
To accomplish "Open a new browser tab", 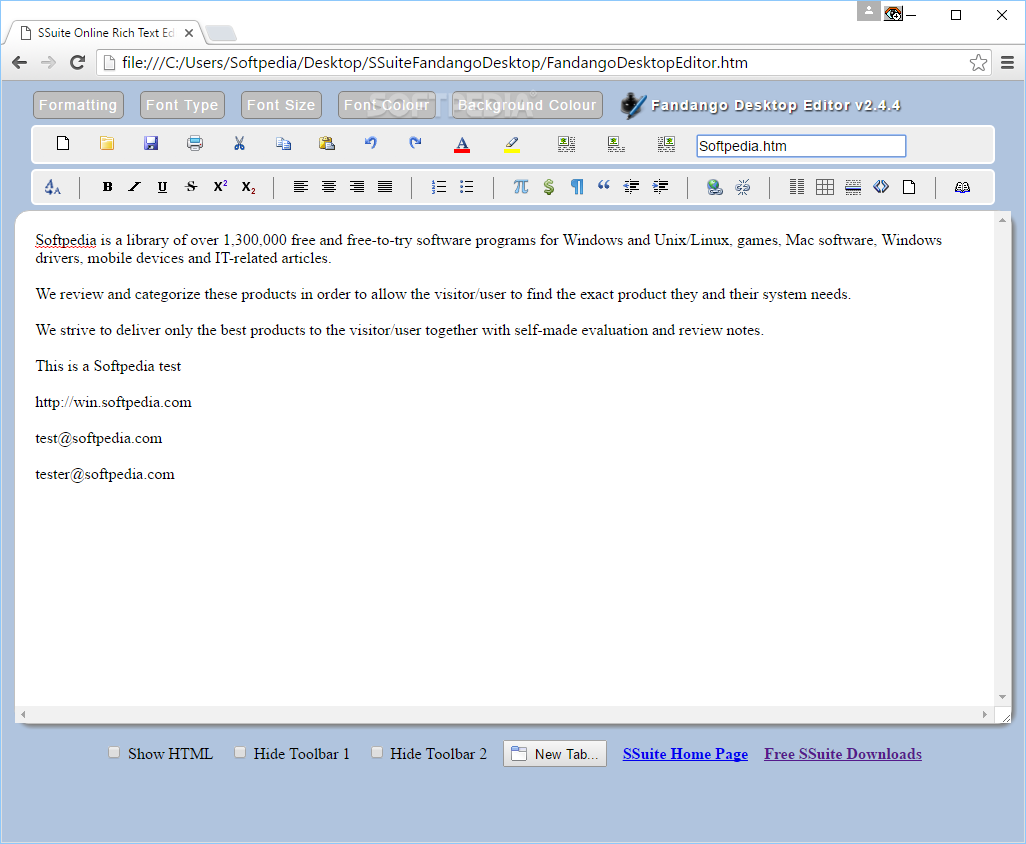I will [x=221, y=33].
